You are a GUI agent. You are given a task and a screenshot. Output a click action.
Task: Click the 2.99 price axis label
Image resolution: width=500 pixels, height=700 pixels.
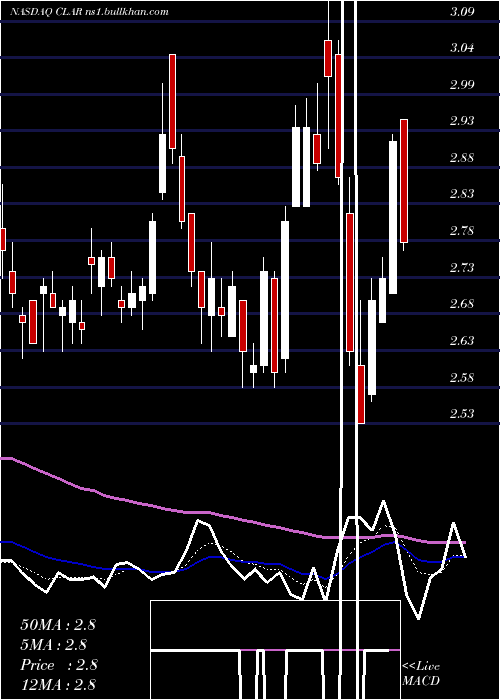462,85
